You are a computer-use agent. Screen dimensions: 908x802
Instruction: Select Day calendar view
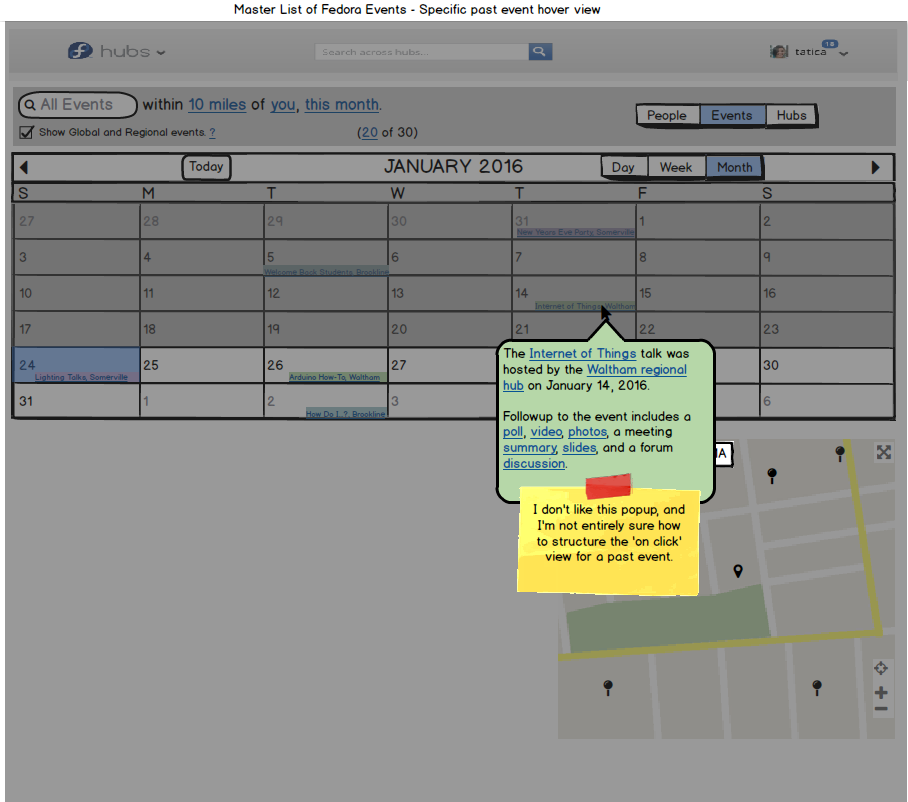(623, 167)
